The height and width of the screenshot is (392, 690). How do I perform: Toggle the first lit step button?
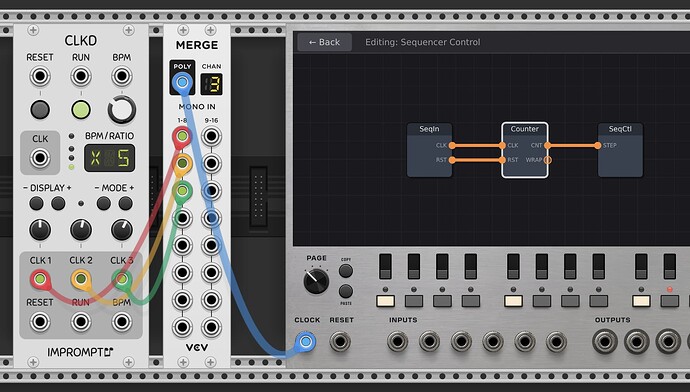[x=385, y=301]
